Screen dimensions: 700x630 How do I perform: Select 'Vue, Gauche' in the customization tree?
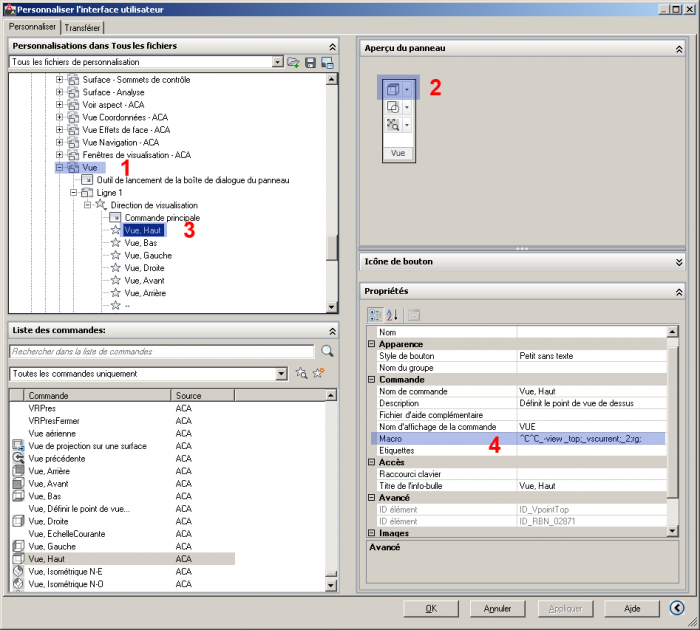(x=147, y=255)
